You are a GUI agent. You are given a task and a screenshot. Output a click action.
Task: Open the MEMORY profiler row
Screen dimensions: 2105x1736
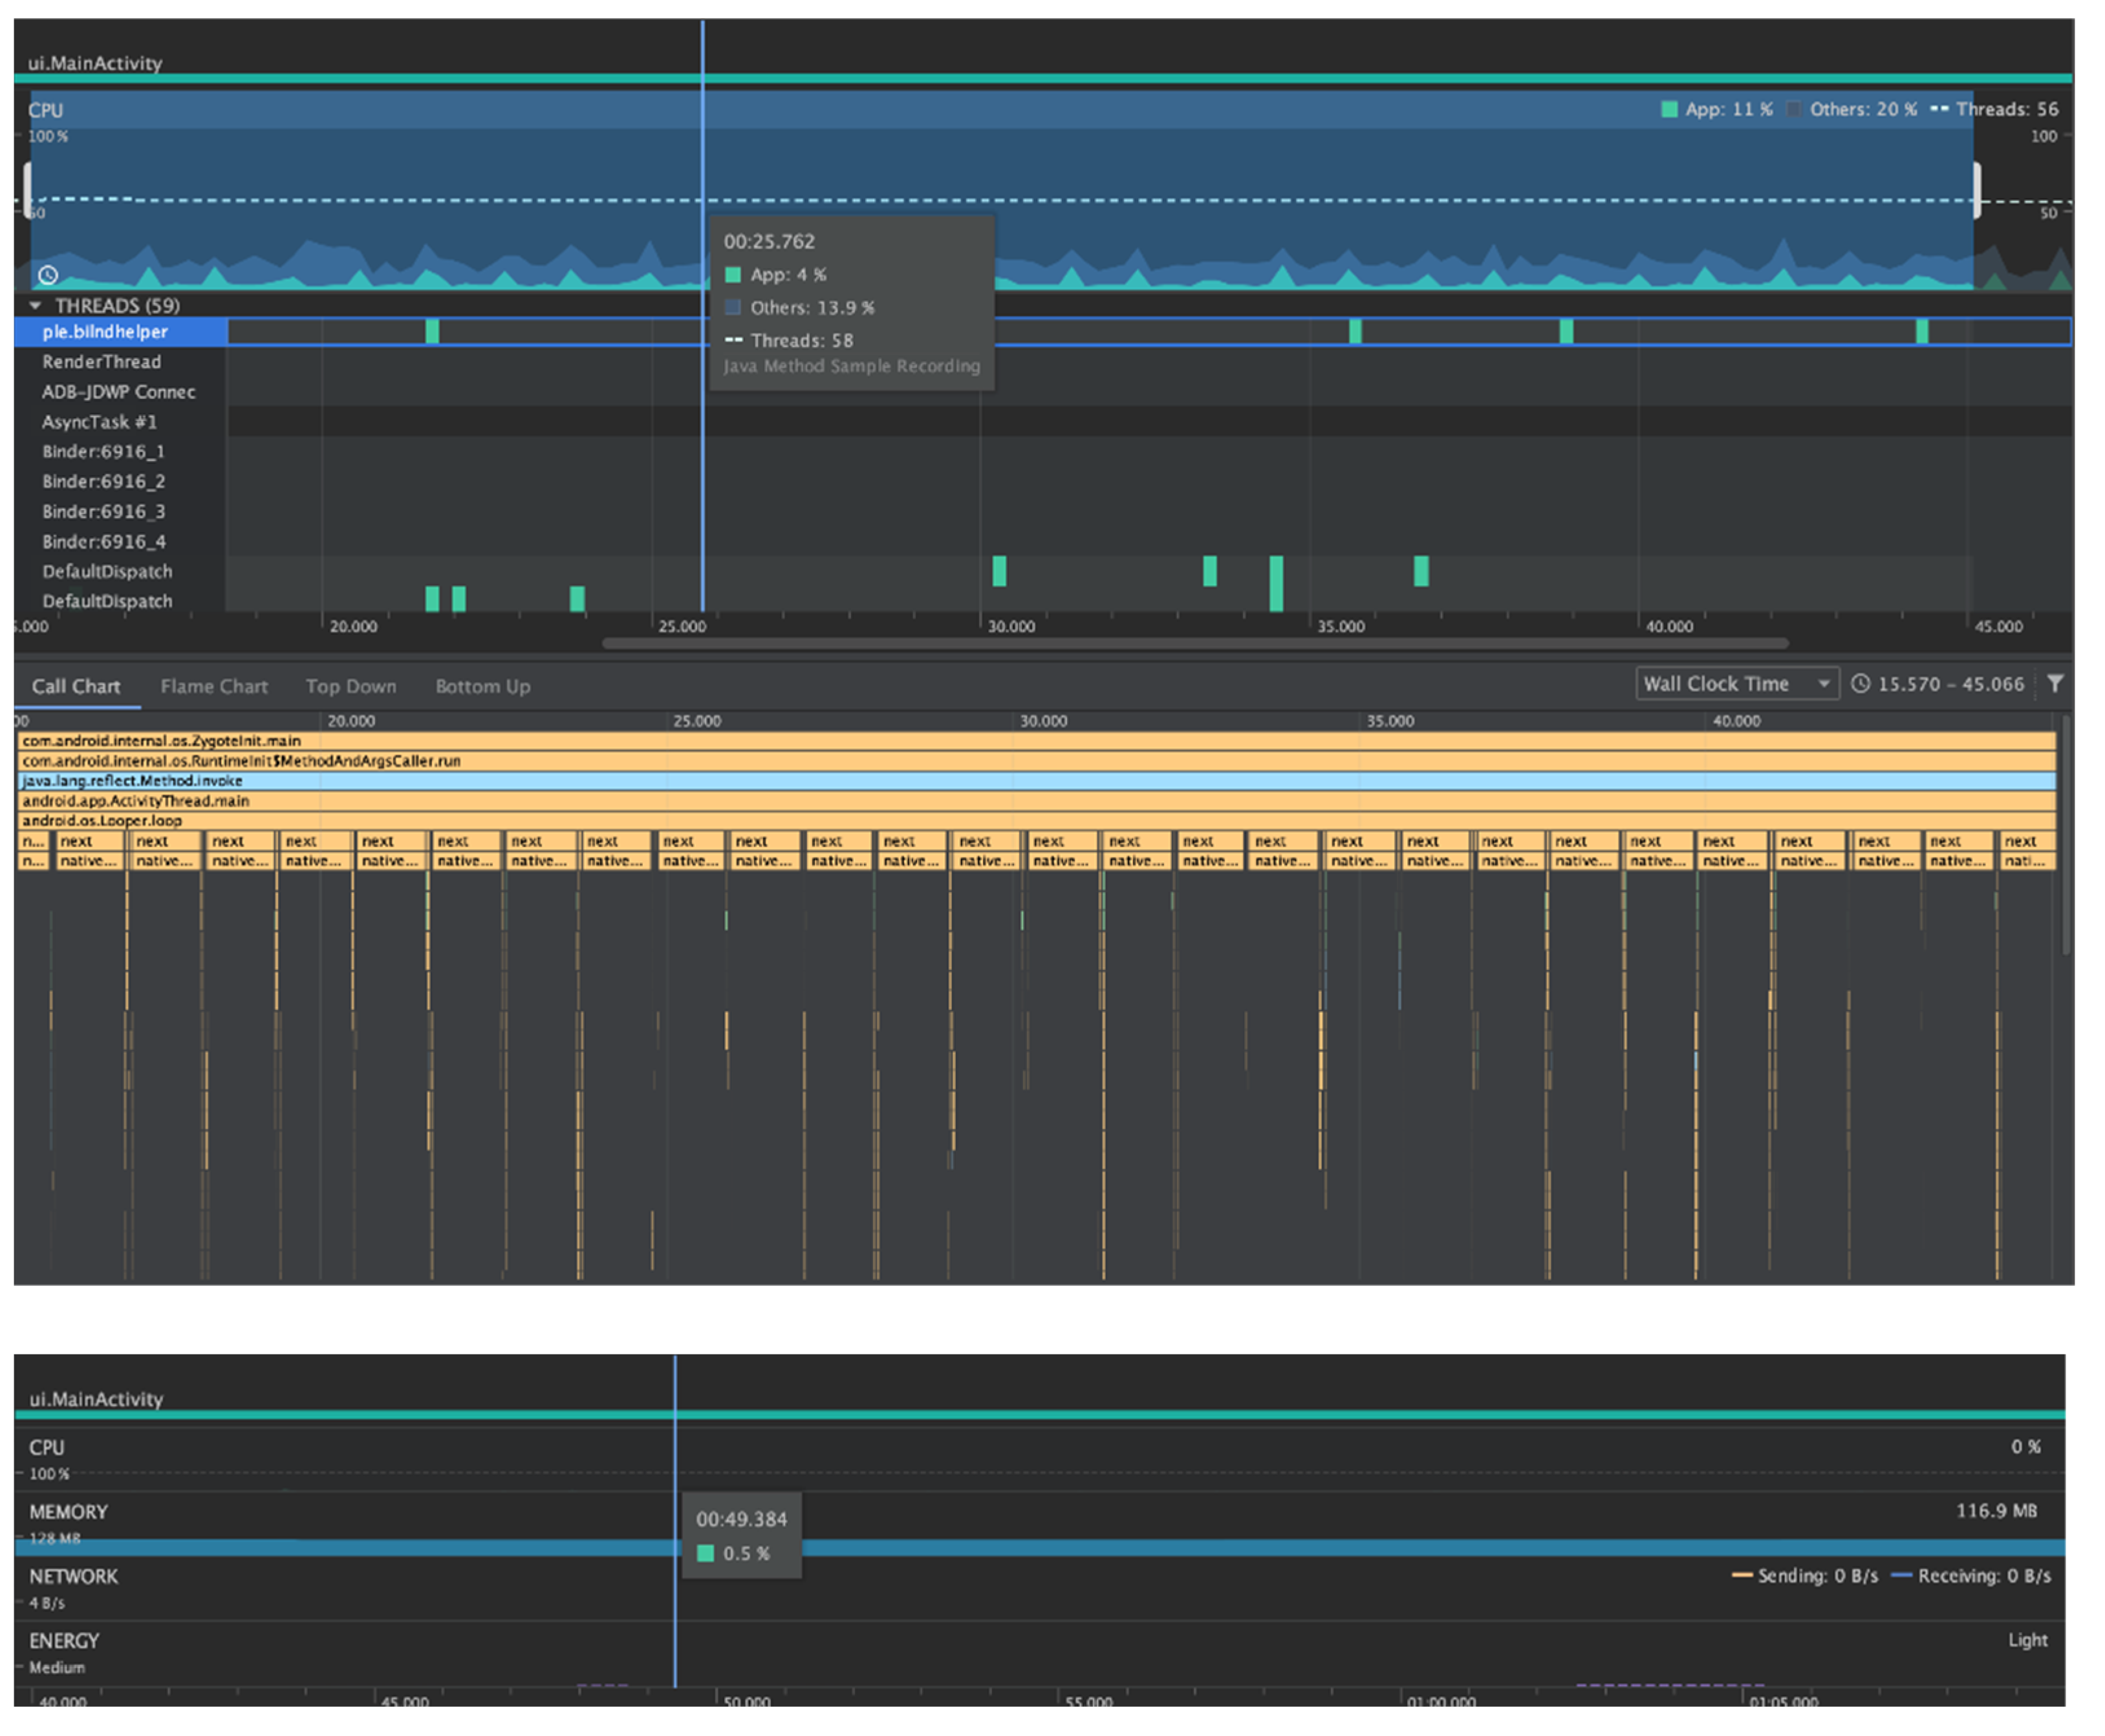tap(68, 1512)
